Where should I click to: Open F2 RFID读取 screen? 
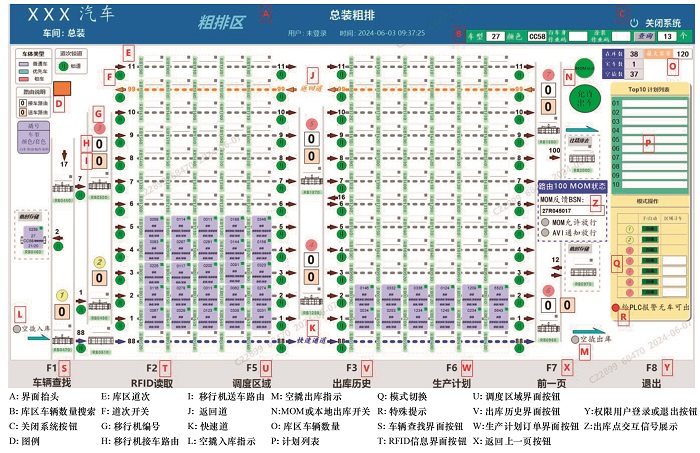(152, 374)
